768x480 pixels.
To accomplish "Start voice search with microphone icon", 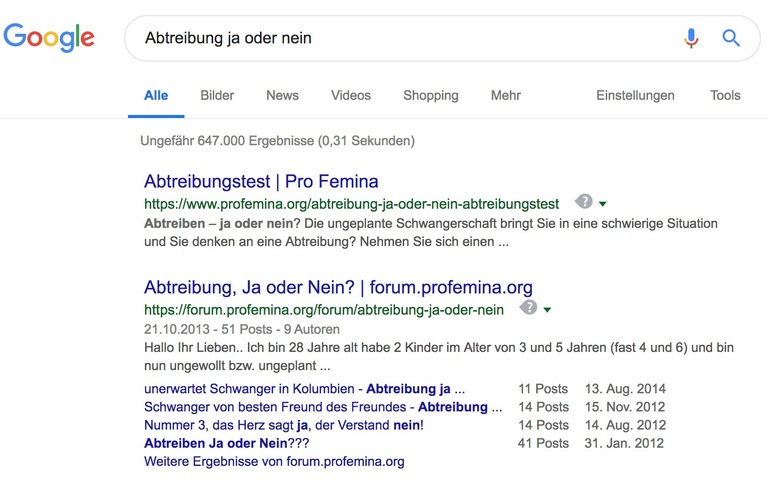I will [x=691, y=38].
